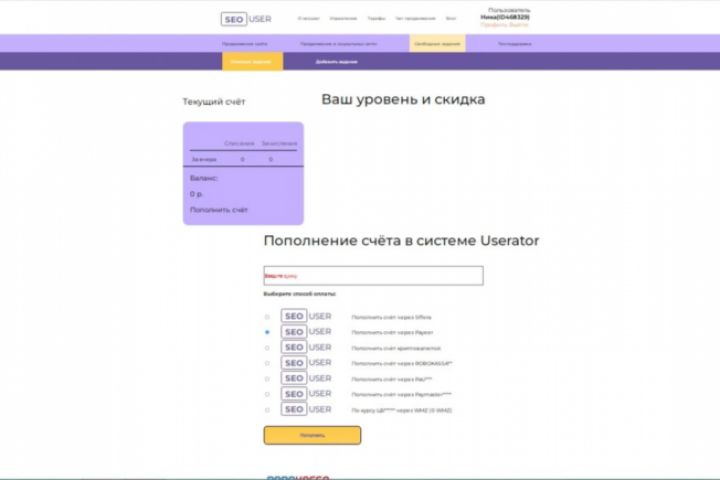The height and width of the screenshot is (480, 720).
Task: Open the Тарифы menu item
Action: point(376,18)
